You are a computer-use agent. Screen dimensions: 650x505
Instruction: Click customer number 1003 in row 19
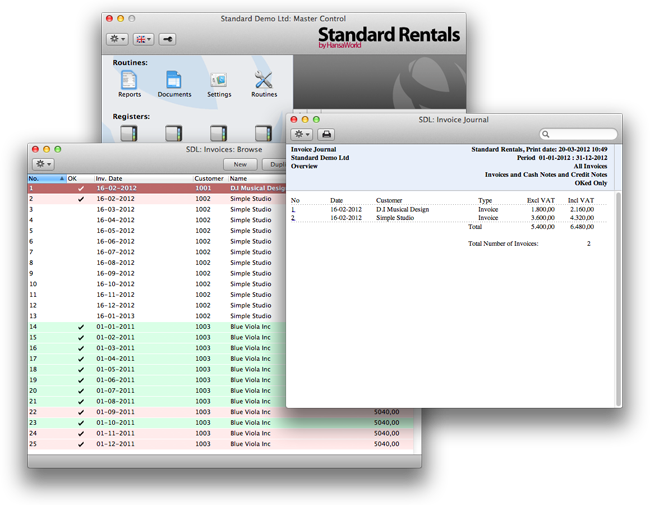click(203, 380)
